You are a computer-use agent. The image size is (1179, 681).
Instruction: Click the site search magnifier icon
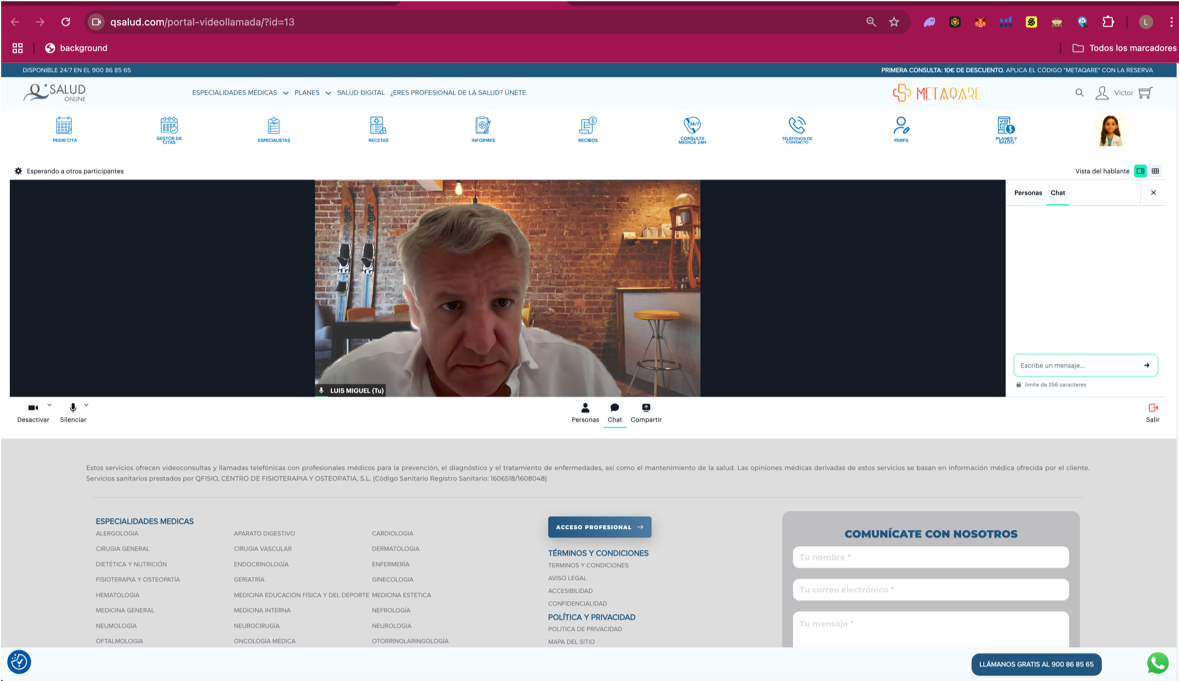(x=1079, y=92)
